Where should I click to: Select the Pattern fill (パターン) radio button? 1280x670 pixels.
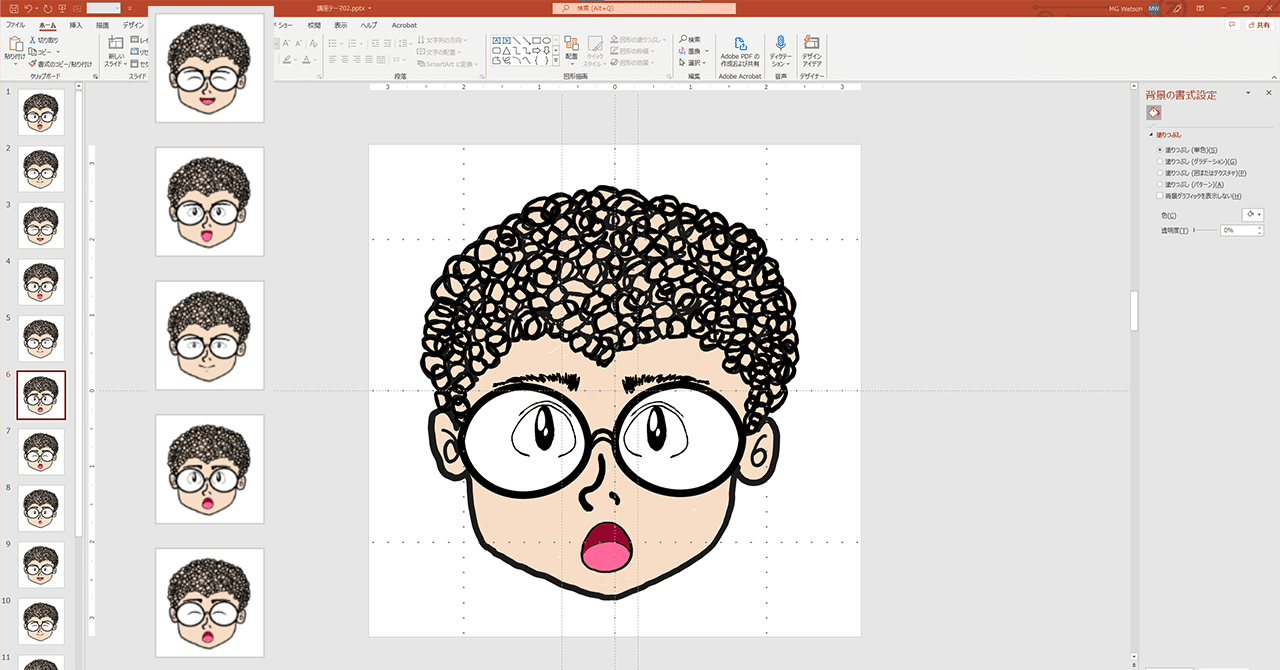[x=1159, y=185]
